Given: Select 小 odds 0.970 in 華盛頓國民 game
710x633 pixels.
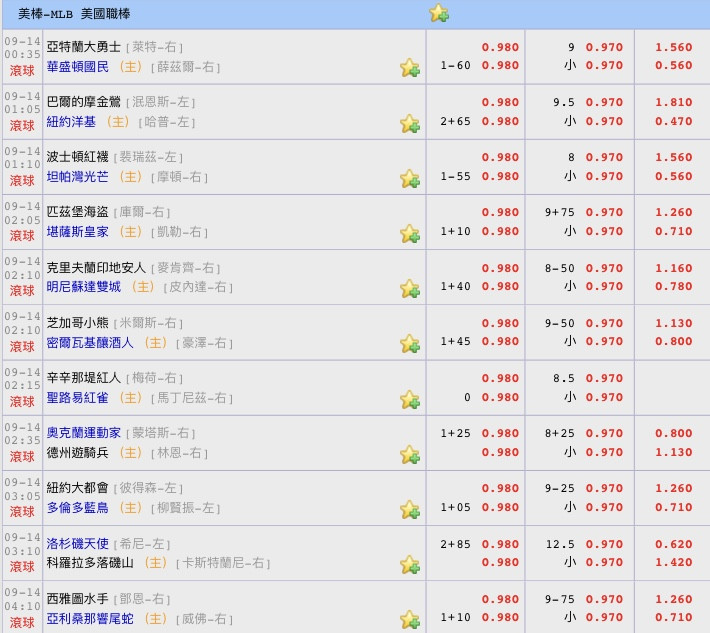Looking at the screenshot, I should click(x=604, y=65).
